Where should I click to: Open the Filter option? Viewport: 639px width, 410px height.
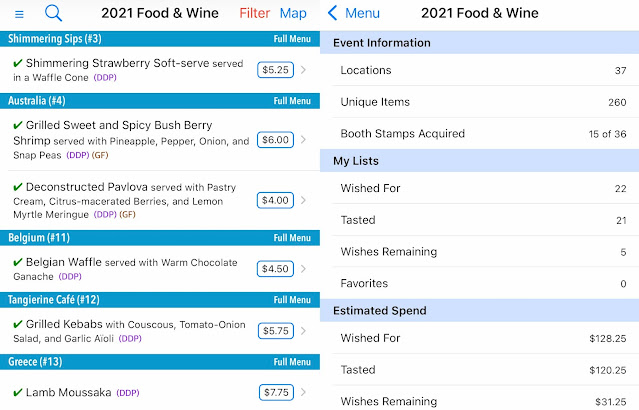(254, 13)
